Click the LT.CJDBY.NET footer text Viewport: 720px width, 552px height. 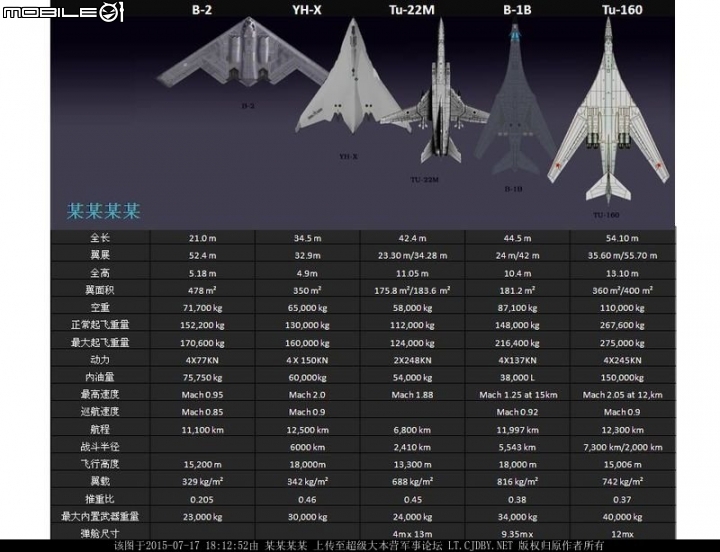coord(480,546)
